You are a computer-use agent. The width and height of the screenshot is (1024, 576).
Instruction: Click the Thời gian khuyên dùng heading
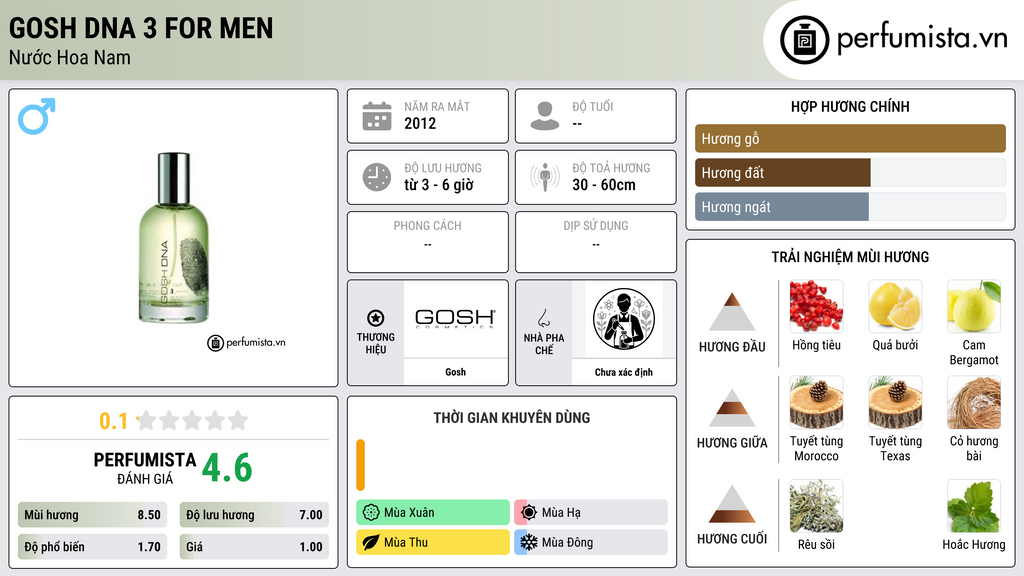(512, 418)
